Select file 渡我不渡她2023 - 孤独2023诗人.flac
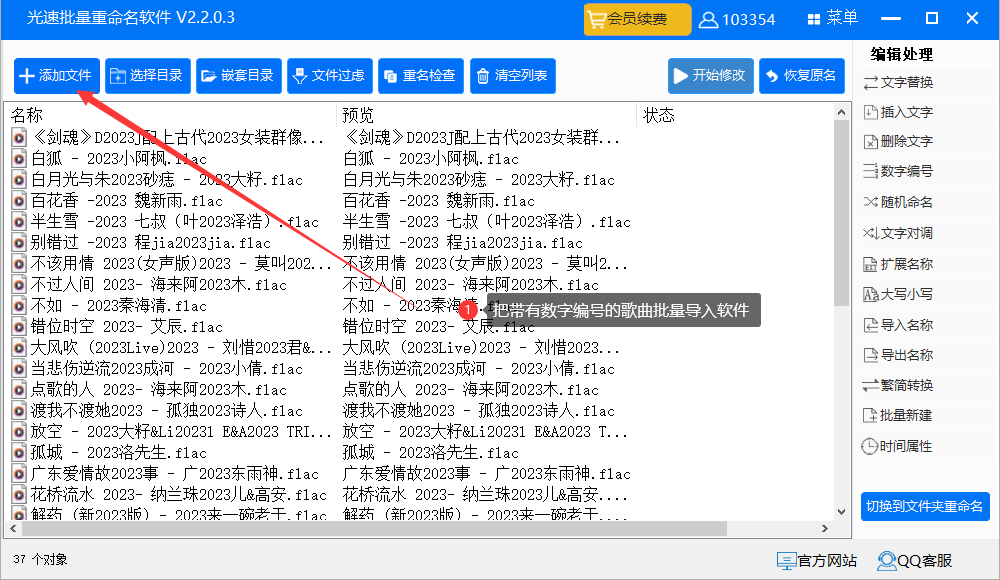The height and width of the screenshot is (580, 1000). [167, 411]
